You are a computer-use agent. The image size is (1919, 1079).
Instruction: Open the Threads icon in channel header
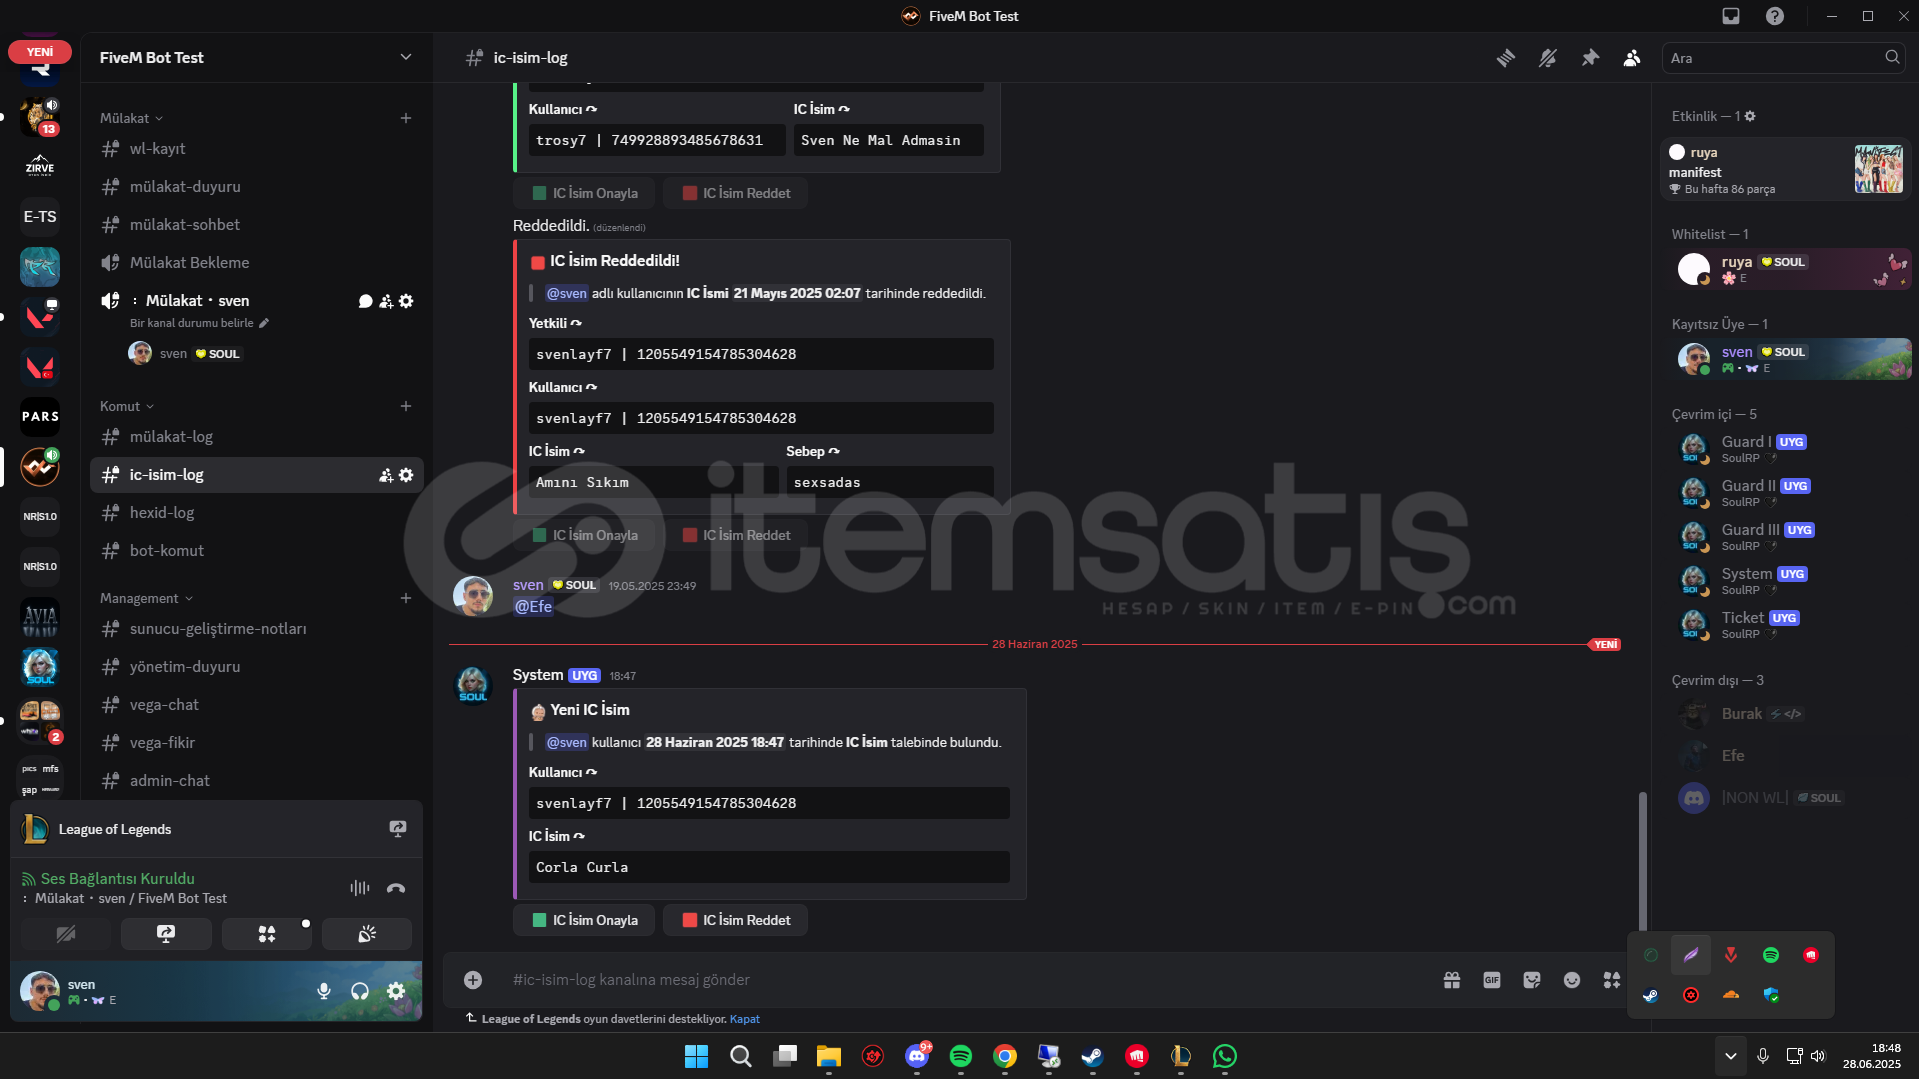tap(1505, 58)
